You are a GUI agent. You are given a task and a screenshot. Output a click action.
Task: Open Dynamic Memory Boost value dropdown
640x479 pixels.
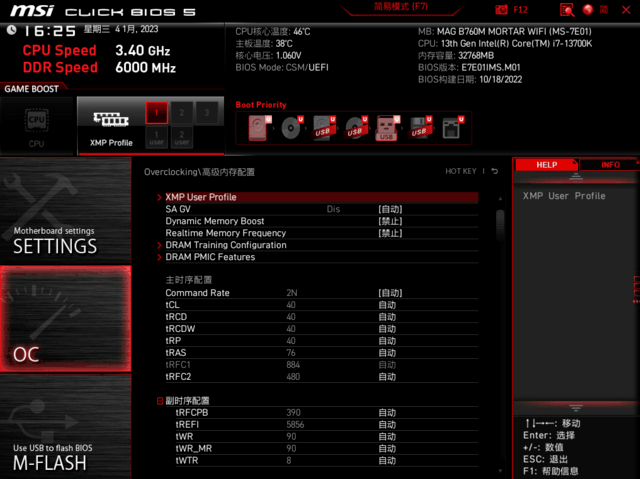(390, 221)
